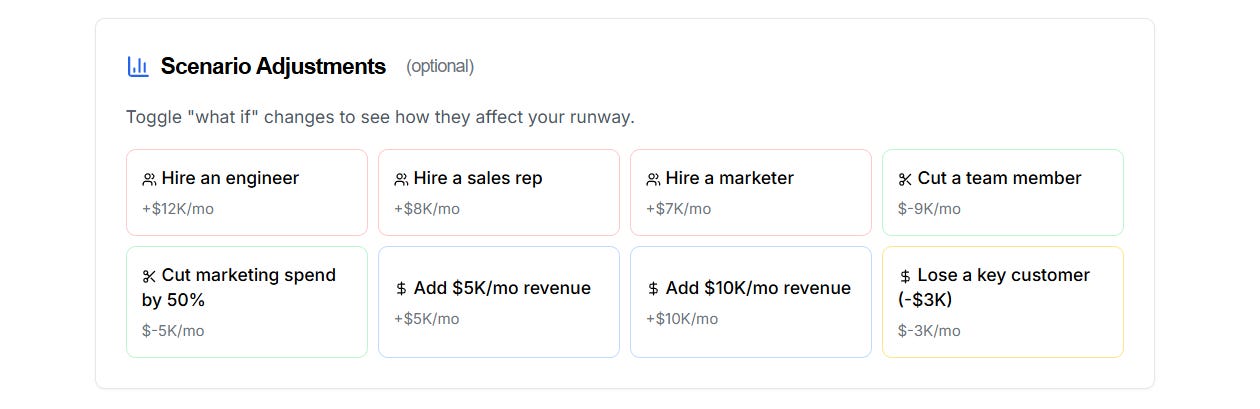Click the +$12K/mo cost text
Screen dimensions: 1260x409
(178, 209)
